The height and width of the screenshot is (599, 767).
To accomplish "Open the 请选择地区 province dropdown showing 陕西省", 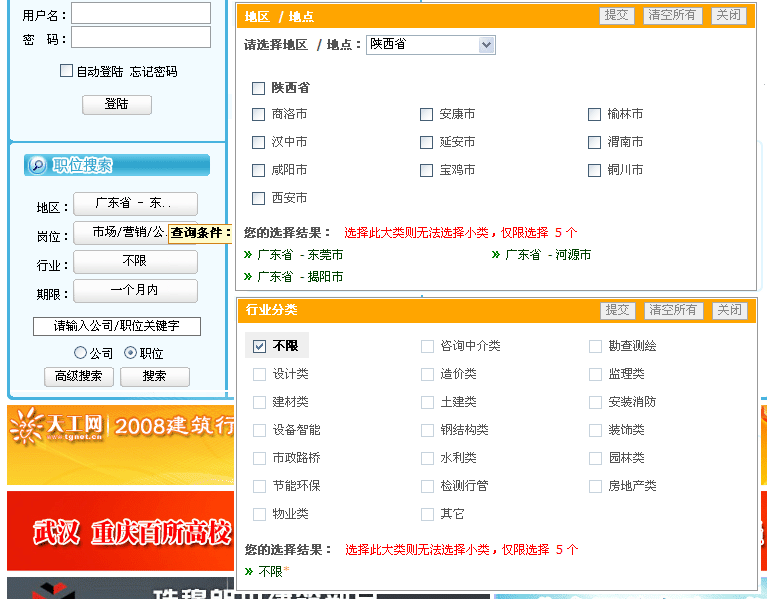I will point(430,44).
